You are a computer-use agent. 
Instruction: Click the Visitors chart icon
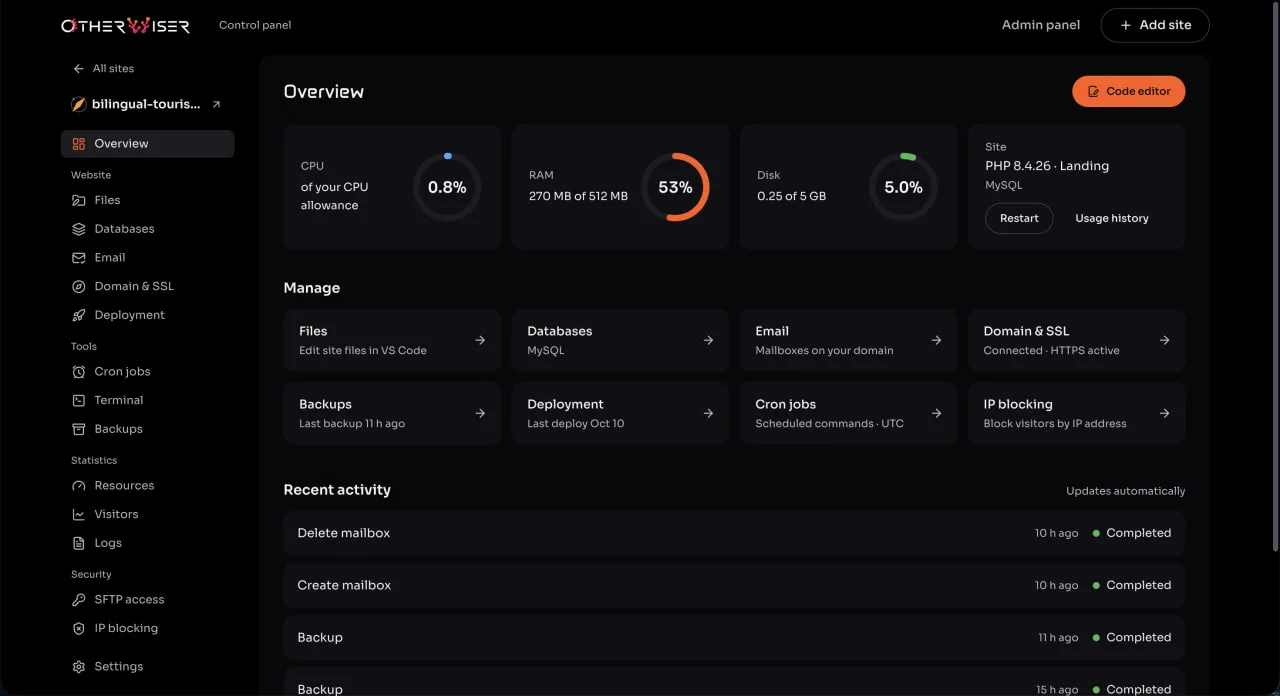[79, 514]
